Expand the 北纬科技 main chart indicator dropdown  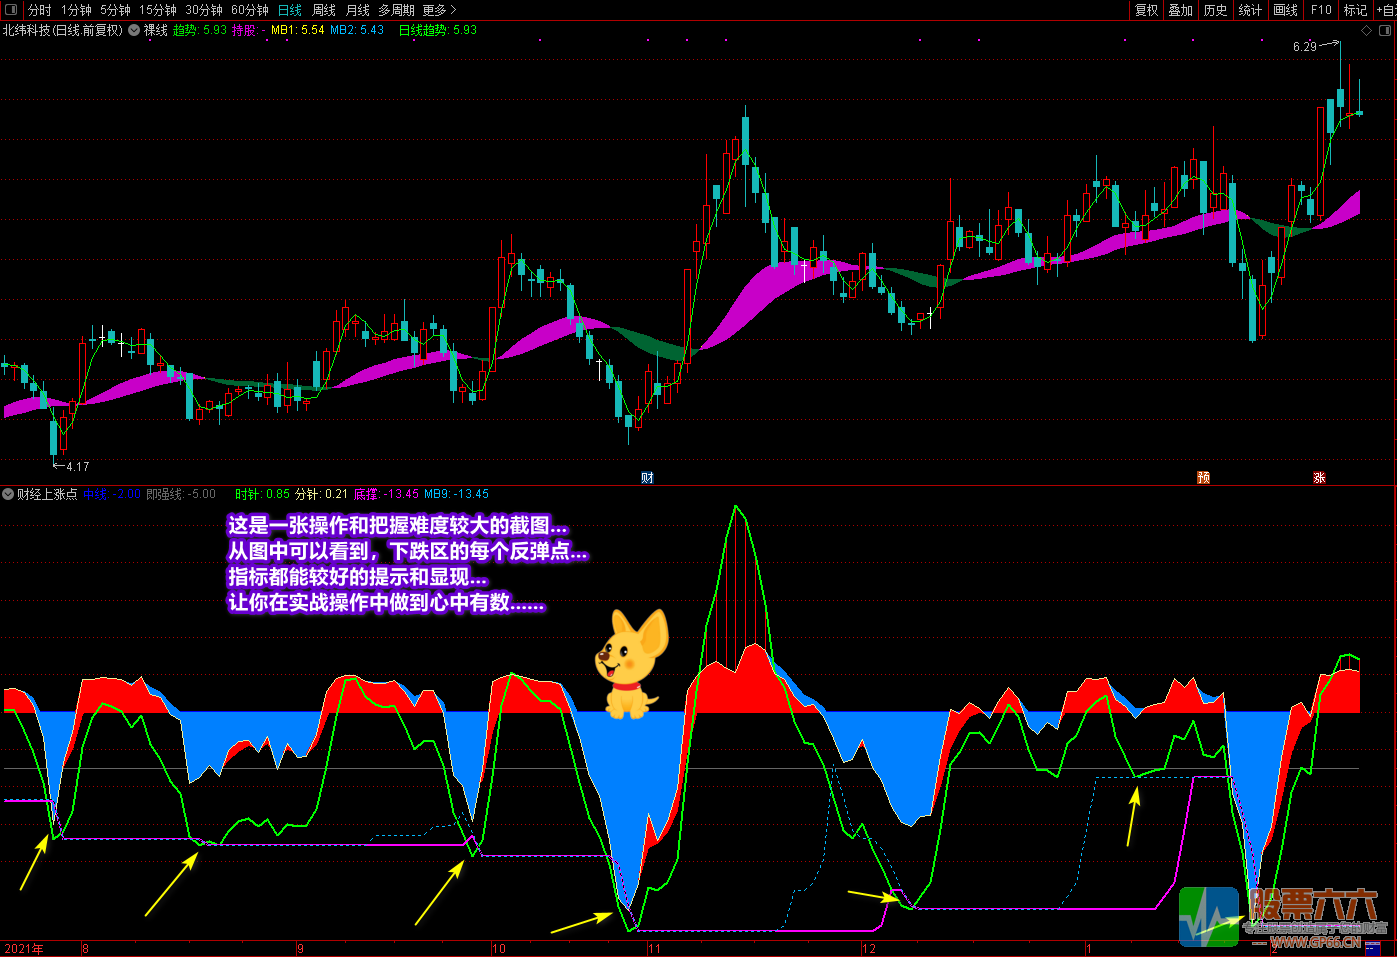(x=134, y=30)
